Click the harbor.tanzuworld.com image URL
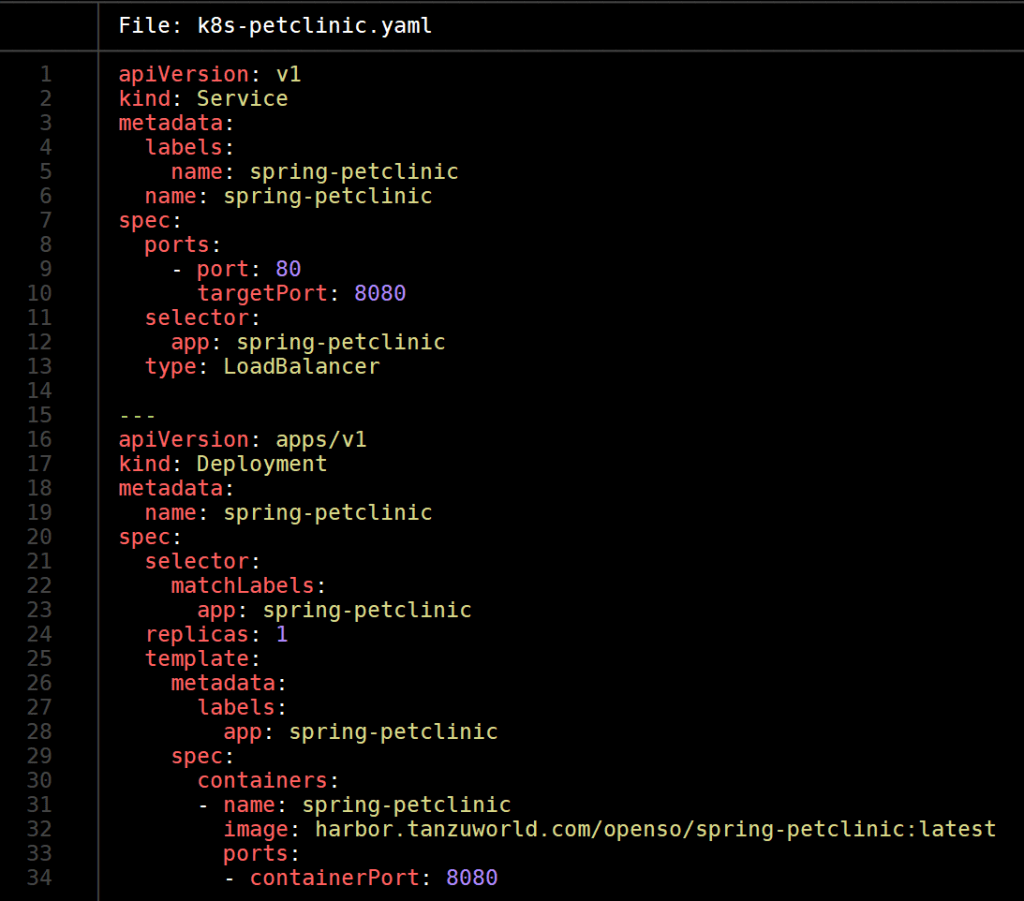Image resolution: width=1024 pixels, height=901 pixels. [655, 829]
